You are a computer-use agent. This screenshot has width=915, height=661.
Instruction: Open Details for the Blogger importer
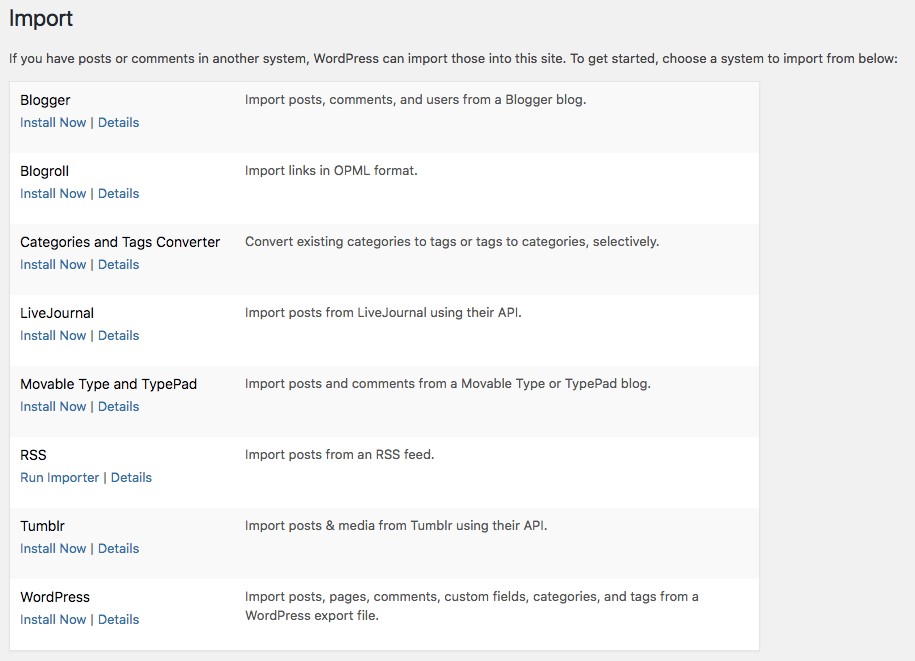pyautogui.click(x=118, y=123)
